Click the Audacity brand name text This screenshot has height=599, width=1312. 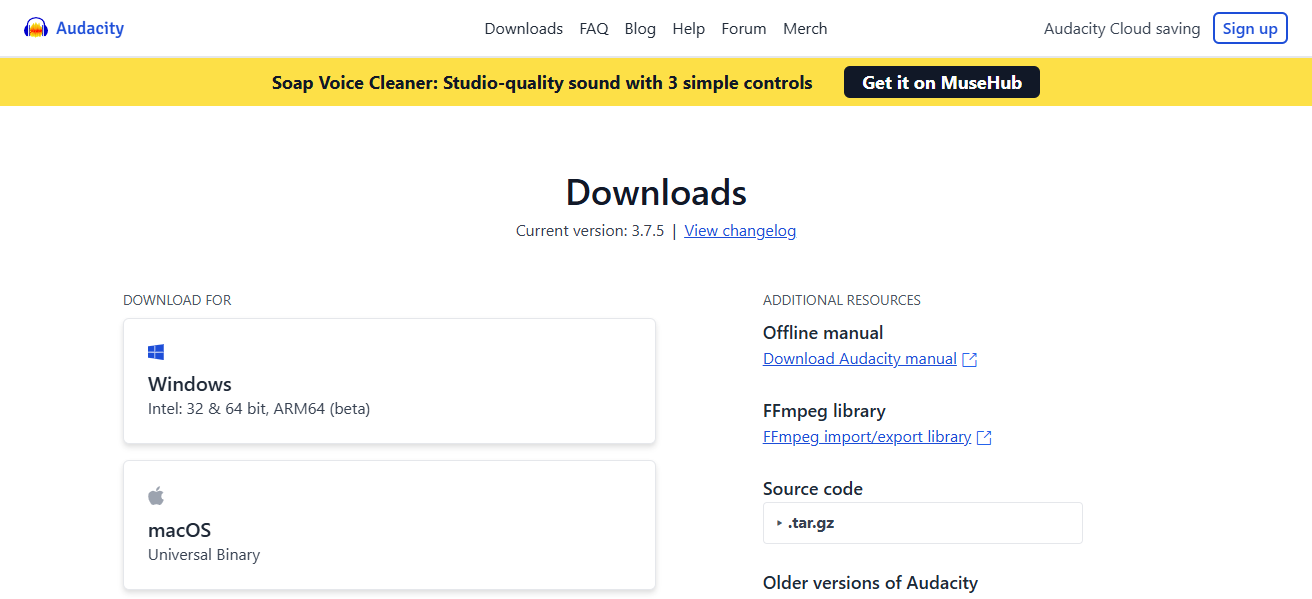(90, 28)
